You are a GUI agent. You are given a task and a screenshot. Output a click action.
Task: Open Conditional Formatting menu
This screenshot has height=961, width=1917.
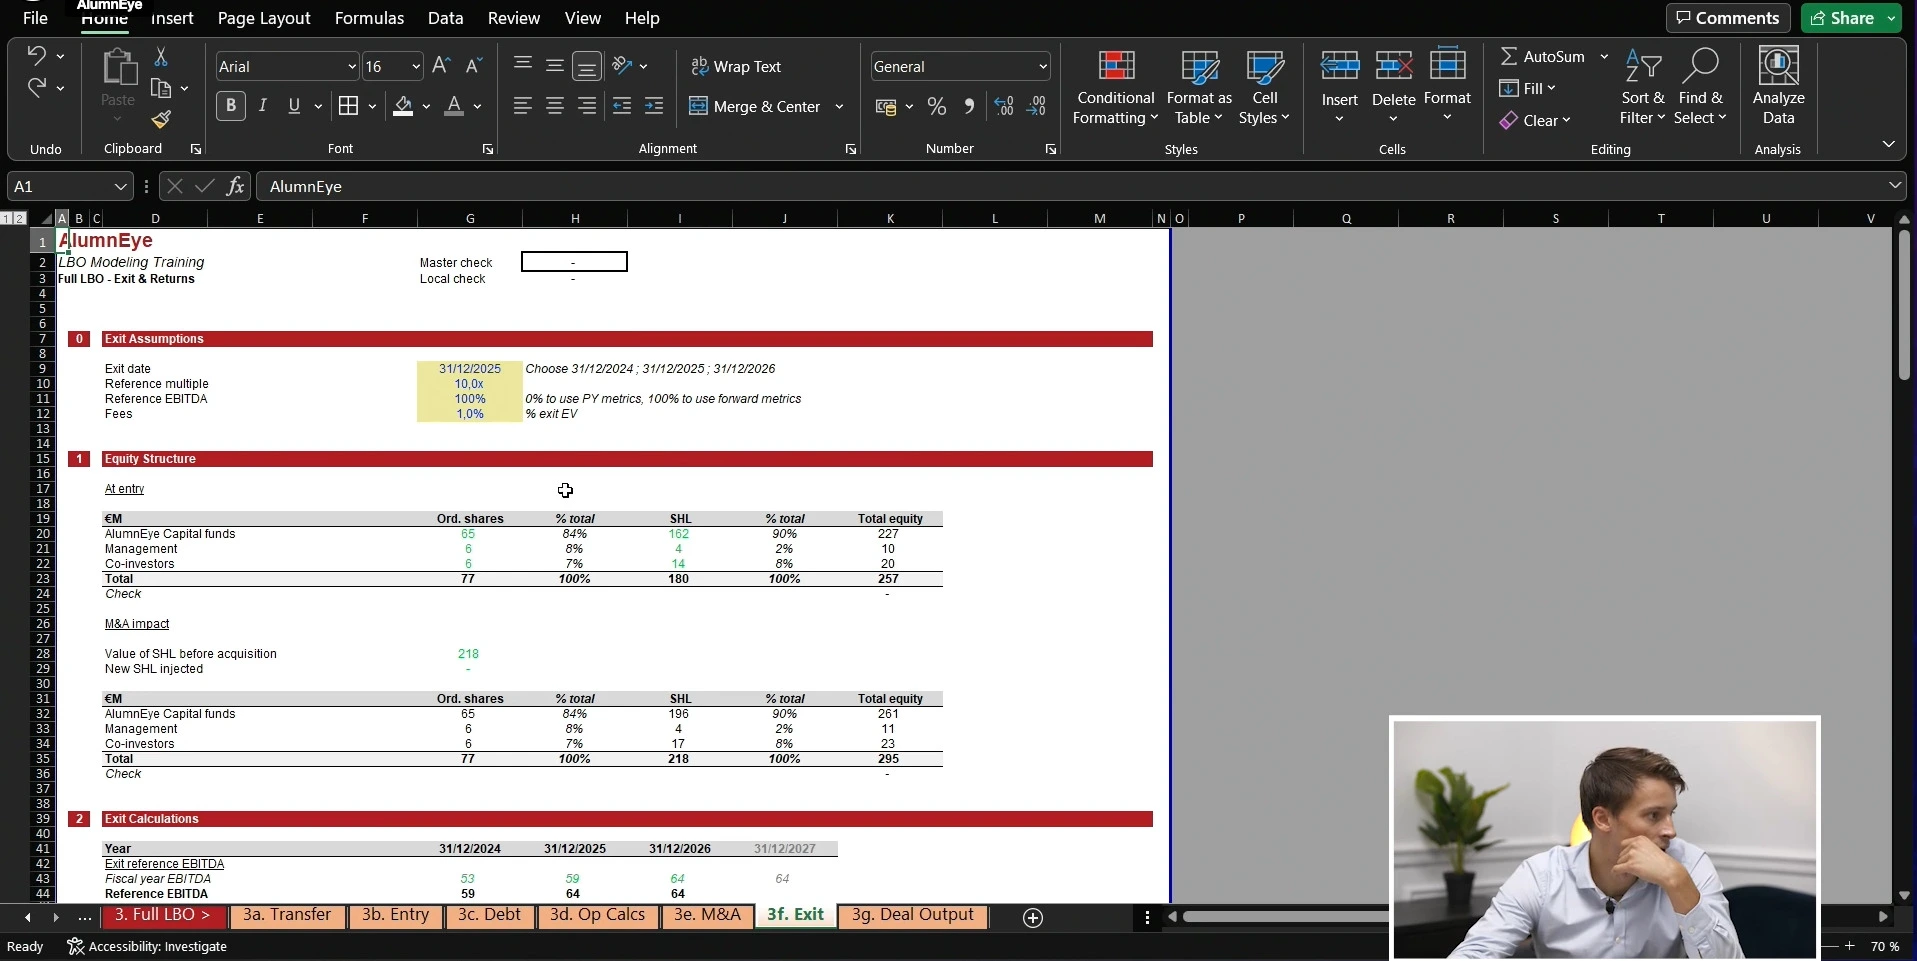(x=1115, y=87)
